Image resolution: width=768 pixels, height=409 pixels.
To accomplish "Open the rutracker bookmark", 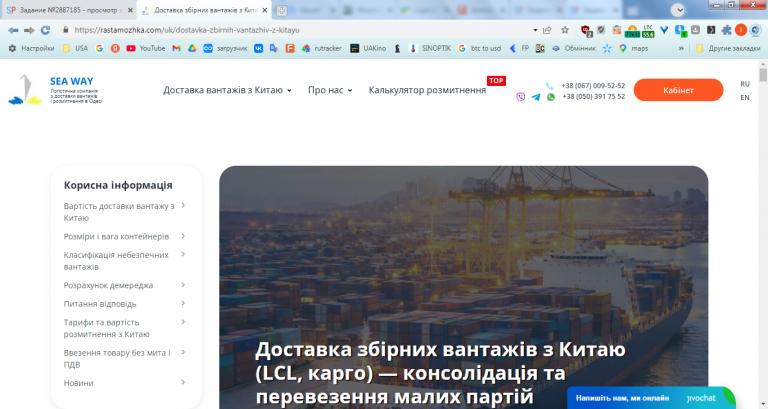I will click(321, 48).
